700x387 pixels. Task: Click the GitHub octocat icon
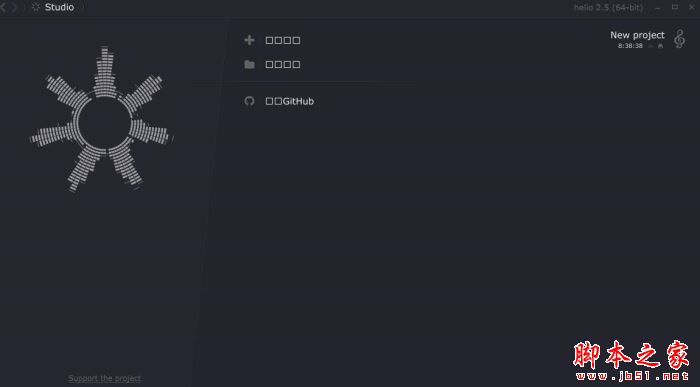pos(250,101)
